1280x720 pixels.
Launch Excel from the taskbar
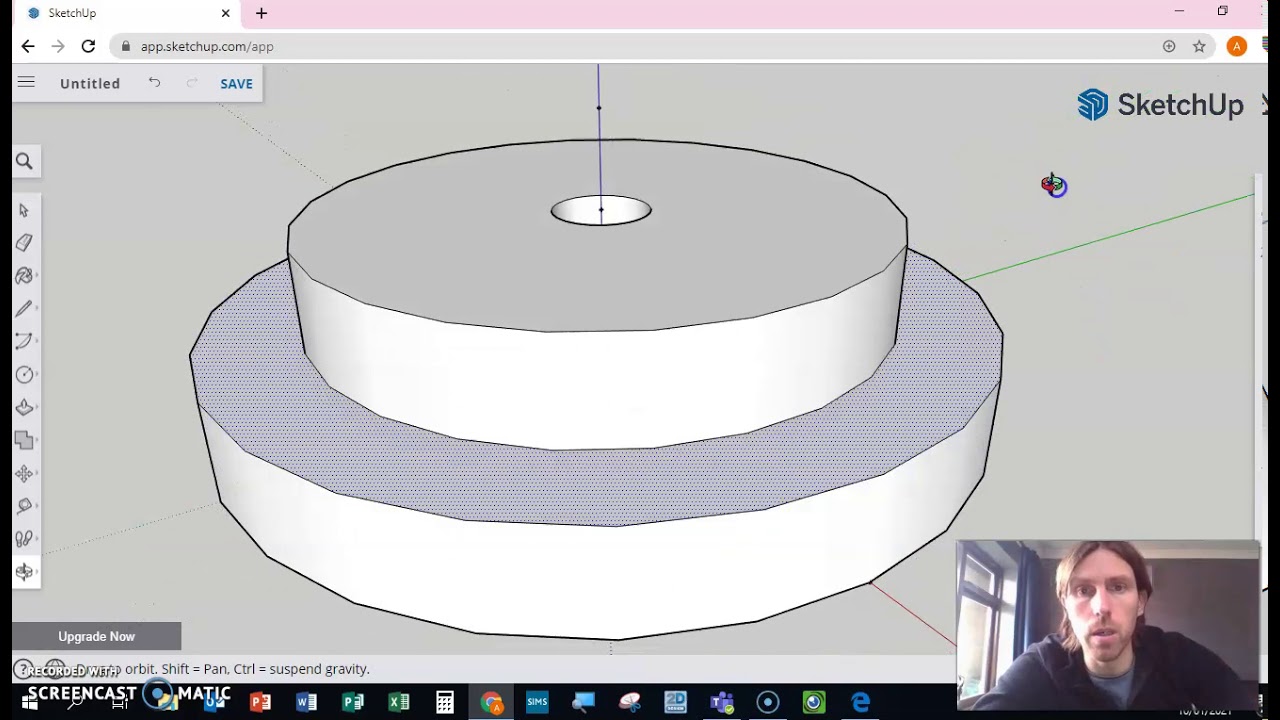399,702
